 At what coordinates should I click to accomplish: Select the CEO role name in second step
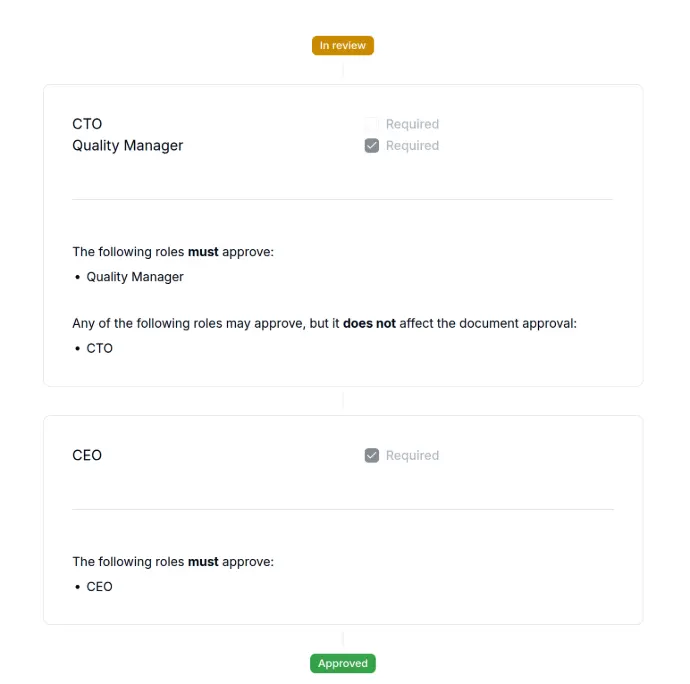click(x=87, y=455)
